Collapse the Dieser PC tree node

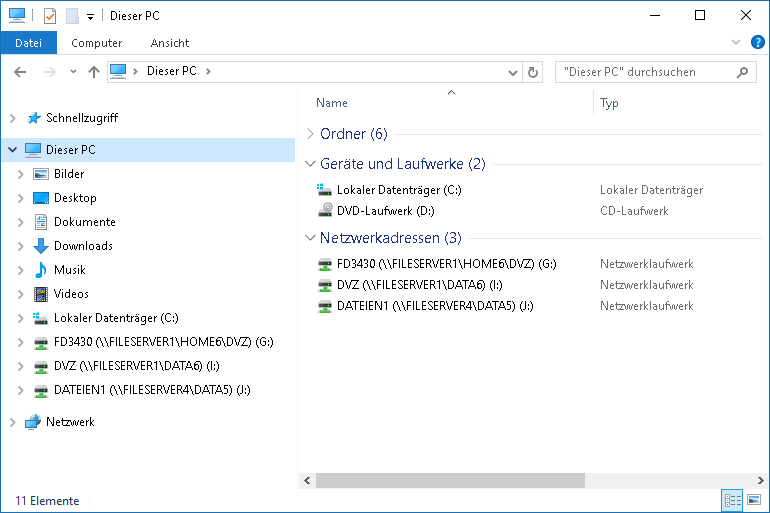tap(12, 150)
